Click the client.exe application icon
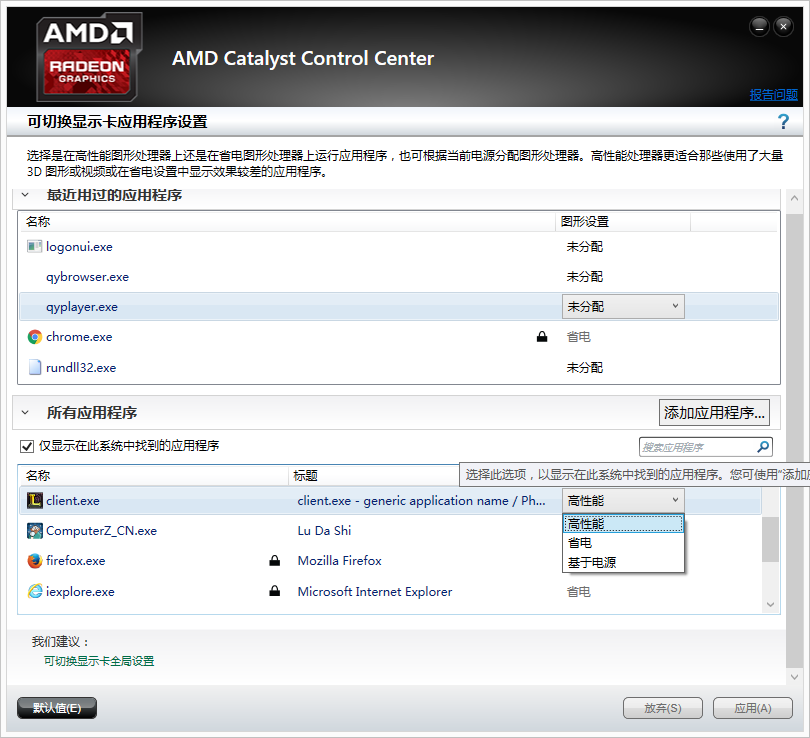Image resolution: width=810 pixels, height=738 pixels. click(35, 500)
